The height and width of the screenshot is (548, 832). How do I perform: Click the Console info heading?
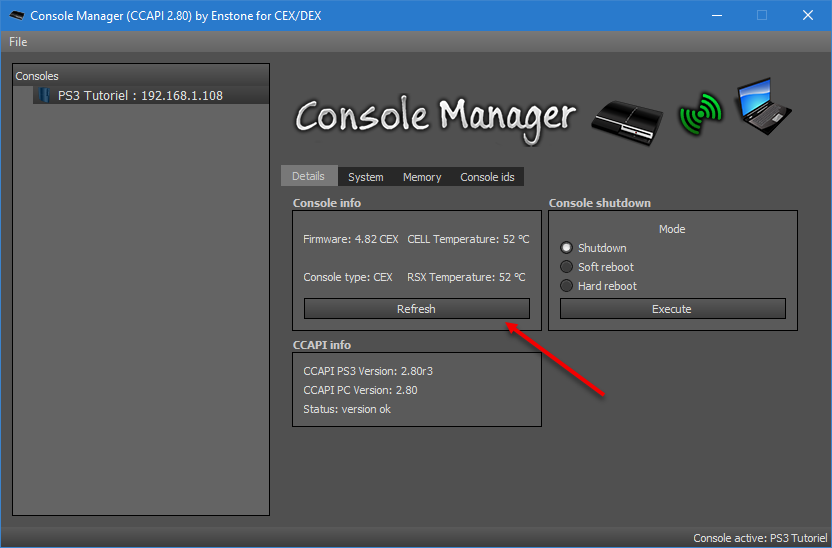pyautogui.click(x=327, y=203)
